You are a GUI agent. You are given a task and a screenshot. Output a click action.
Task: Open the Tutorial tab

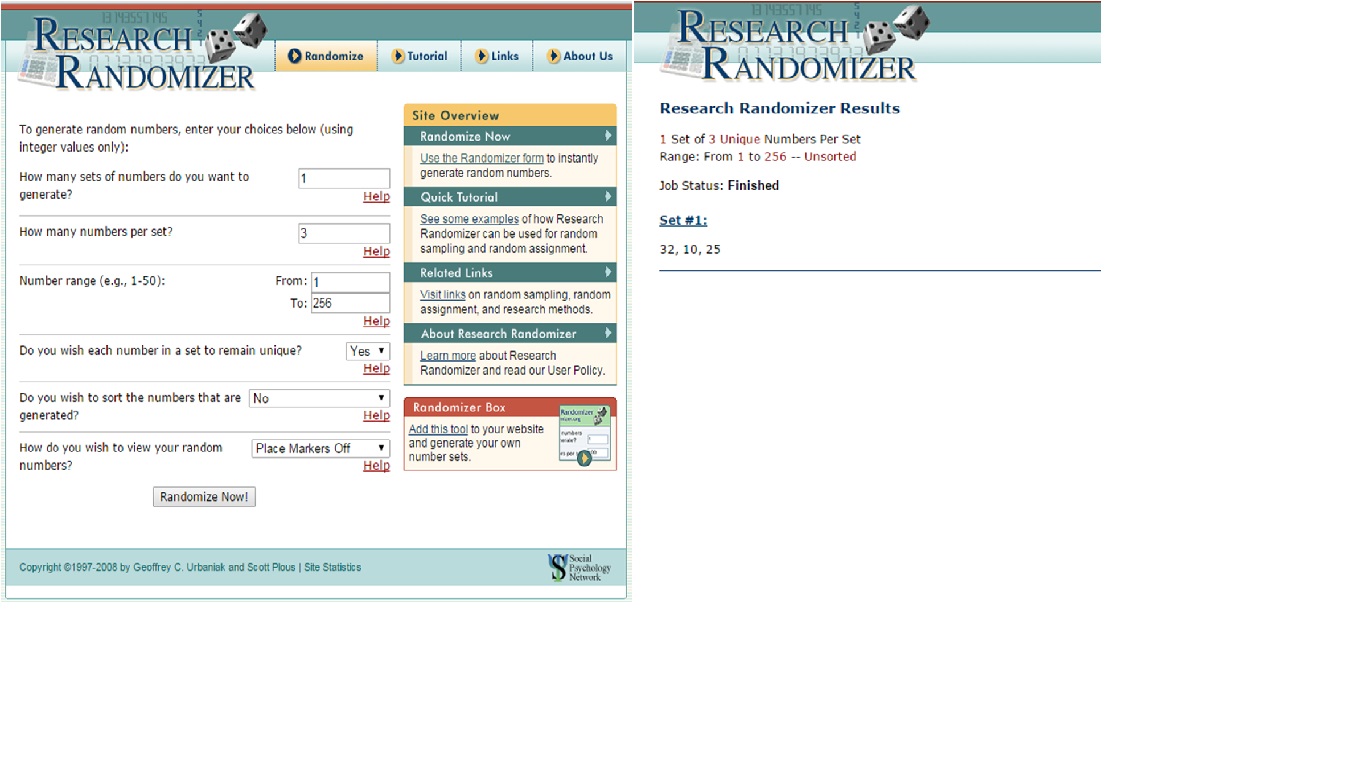419,56
